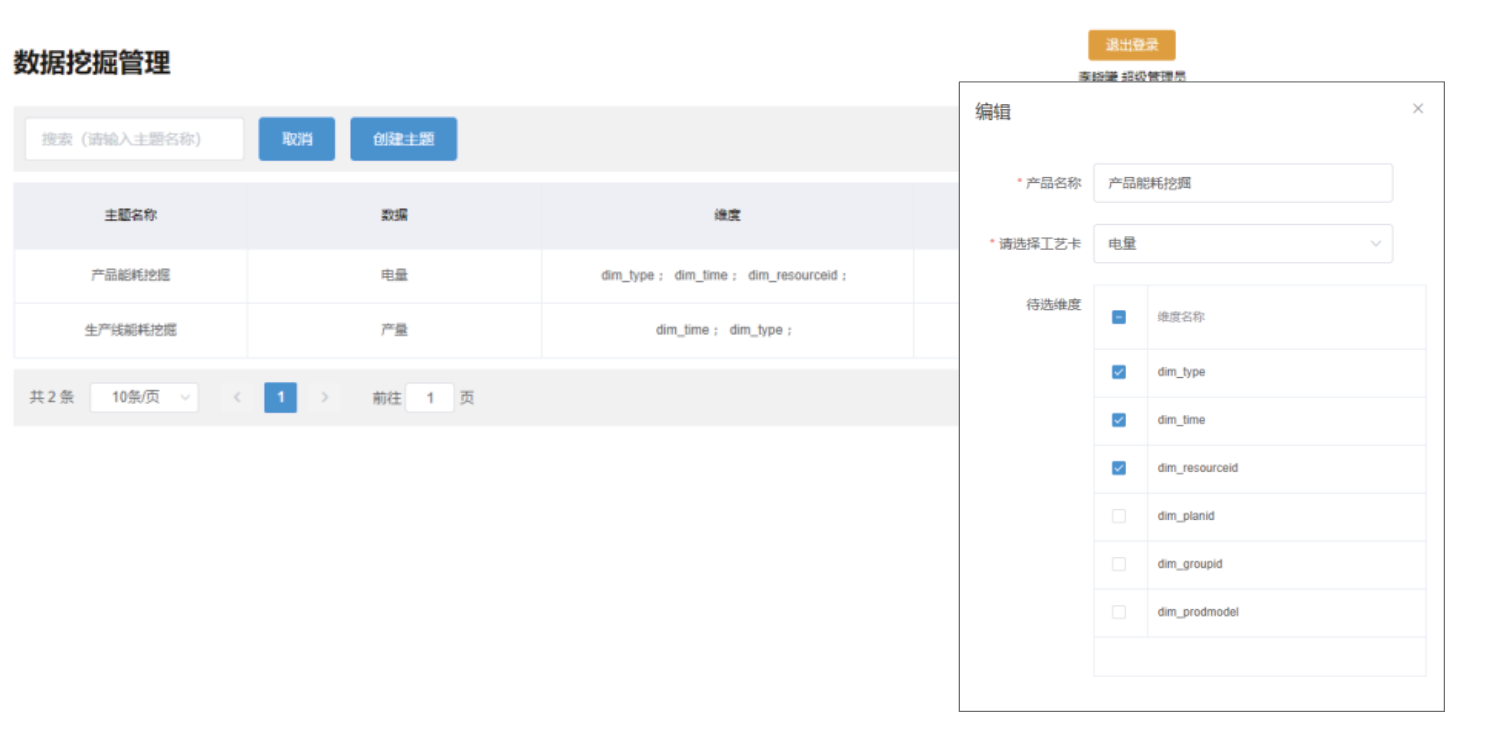Open the 请选择工艺卡 dropdown showing 电量
This screenshot has width=1495, height=730.
(x=1242, y=244)
